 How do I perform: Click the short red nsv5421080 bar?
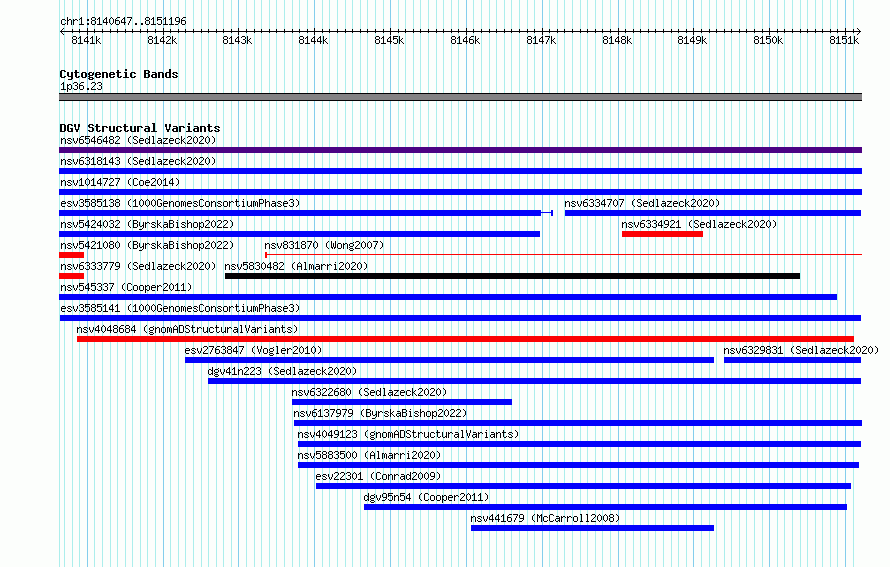pos(72,255)
